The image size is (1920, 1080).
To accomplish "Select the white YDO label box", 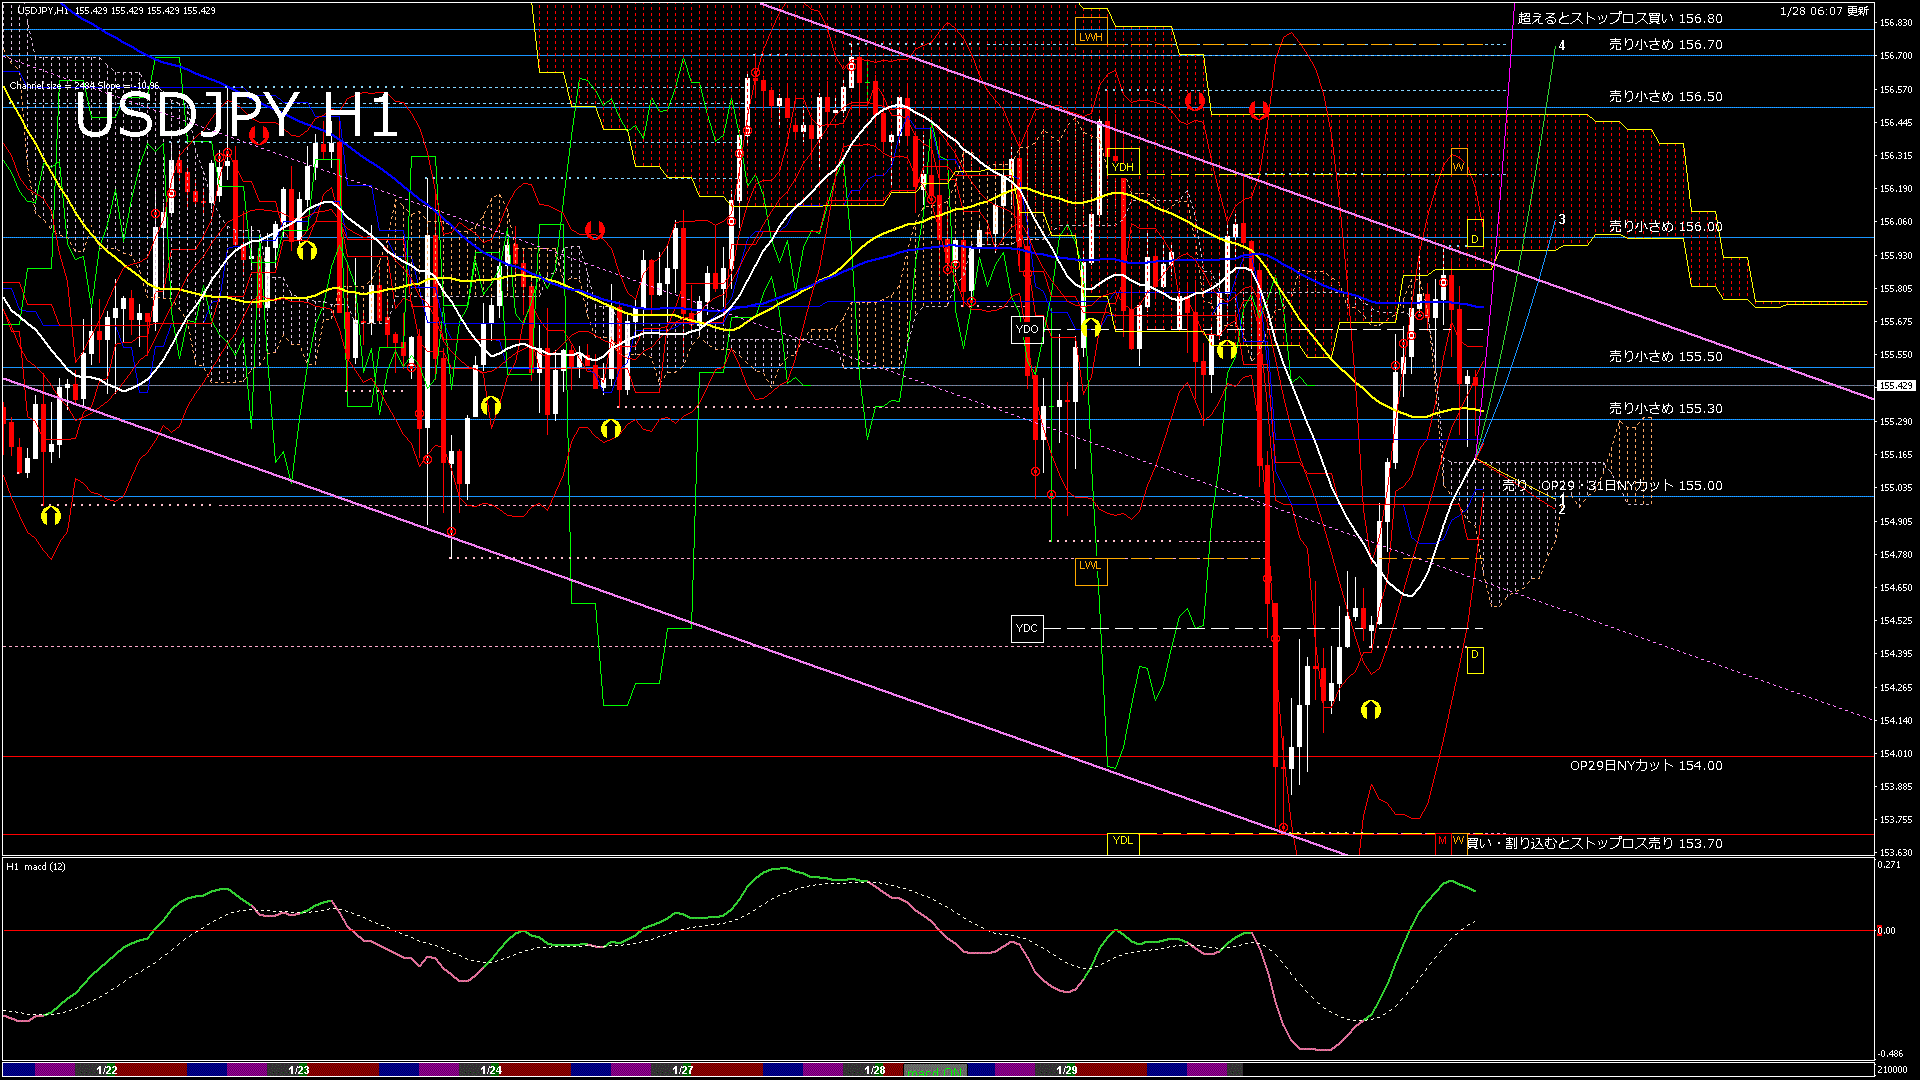I will tap(1026, 329).
